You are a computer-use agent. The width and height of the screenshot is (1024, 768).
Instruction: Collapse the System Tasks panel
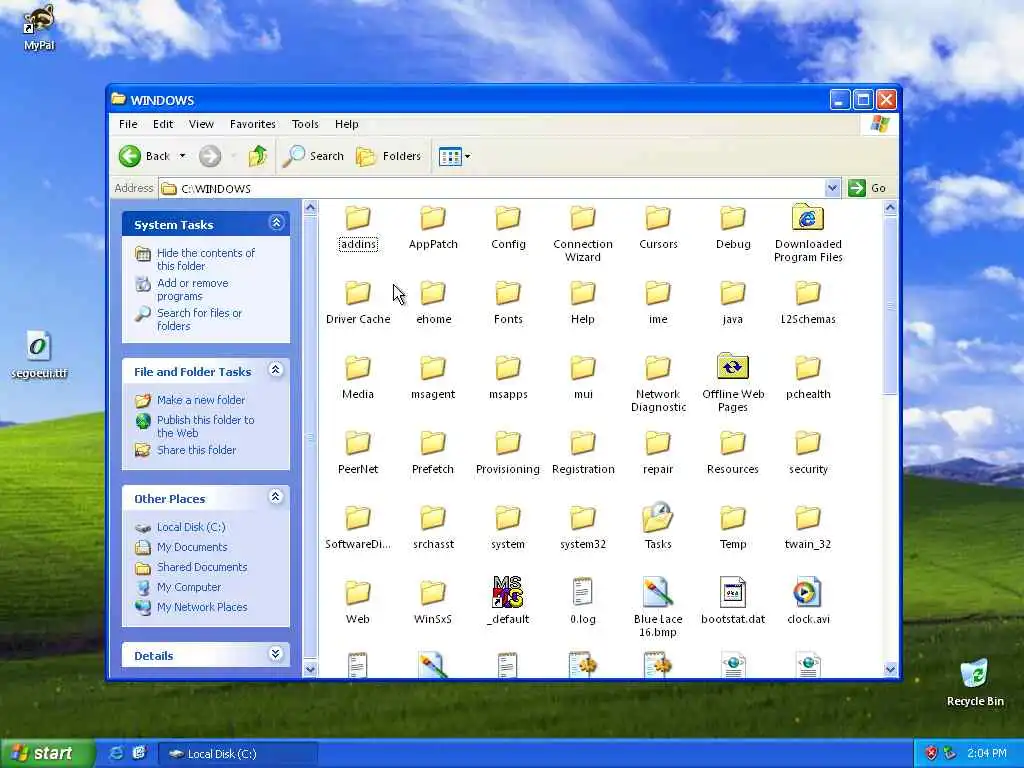[x=276, y=223]
